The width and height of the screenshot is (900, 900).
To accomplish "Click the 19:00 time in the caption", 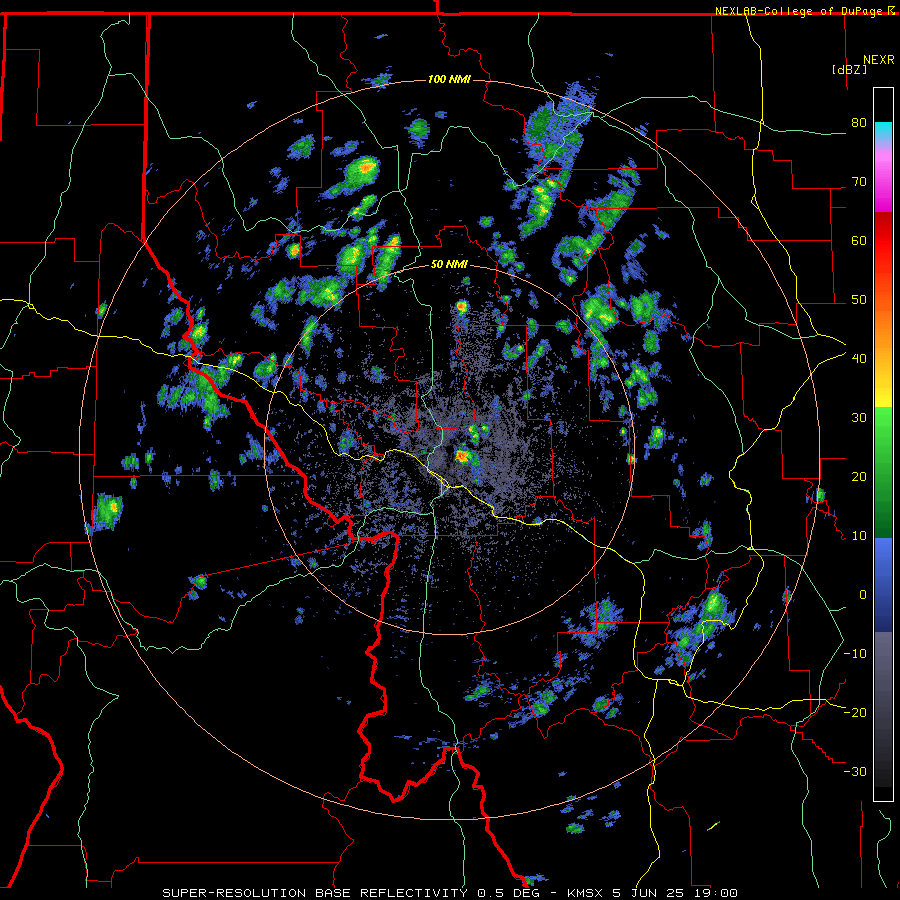I will click(714, 893).
